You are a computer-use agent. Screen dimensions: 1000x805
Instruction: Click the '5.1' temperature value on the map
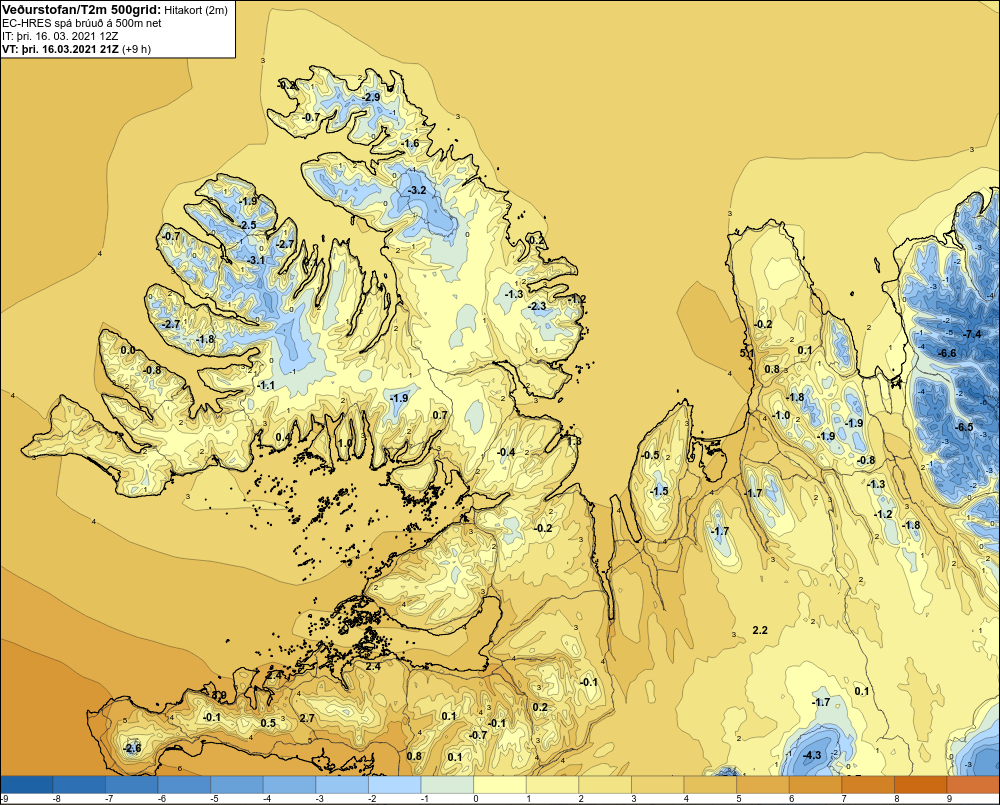click(x=747, y=353)
